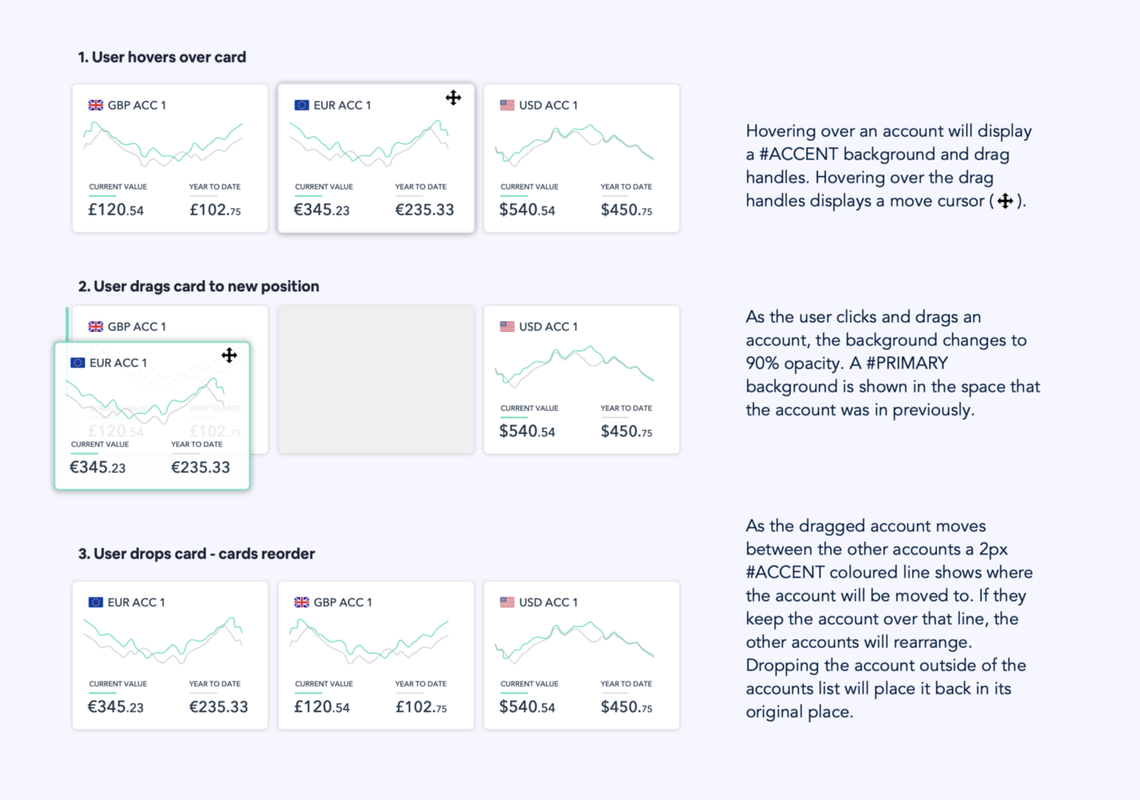Click the line chart in step 1's GBP card

tap(163, 145)
